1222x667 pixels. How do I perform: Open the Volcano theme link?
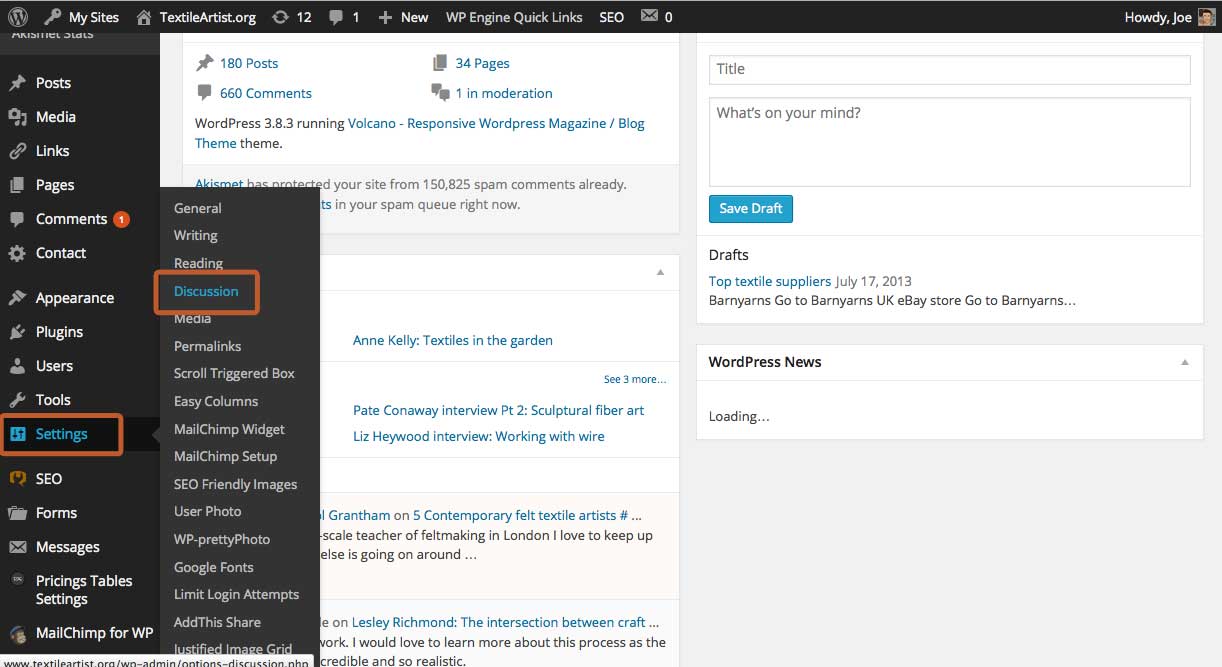tap(420, 133)
